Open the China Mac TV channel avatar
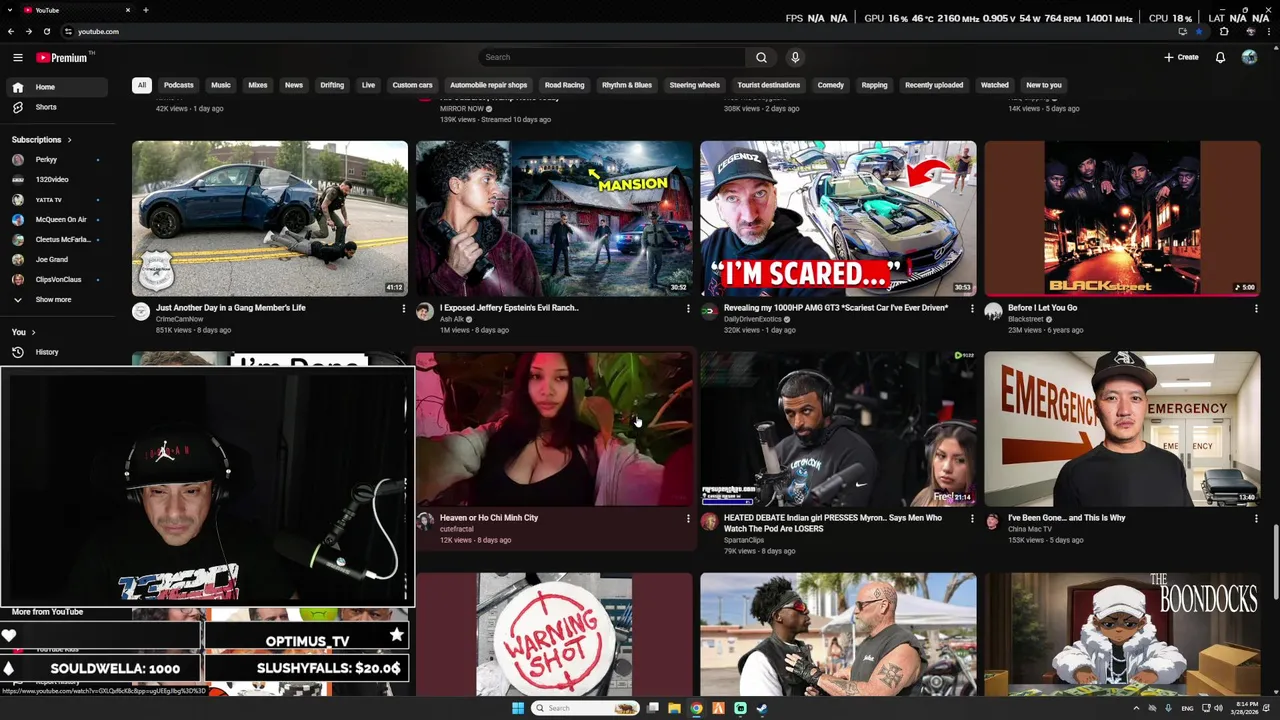1280x720 pixels. 993,522
